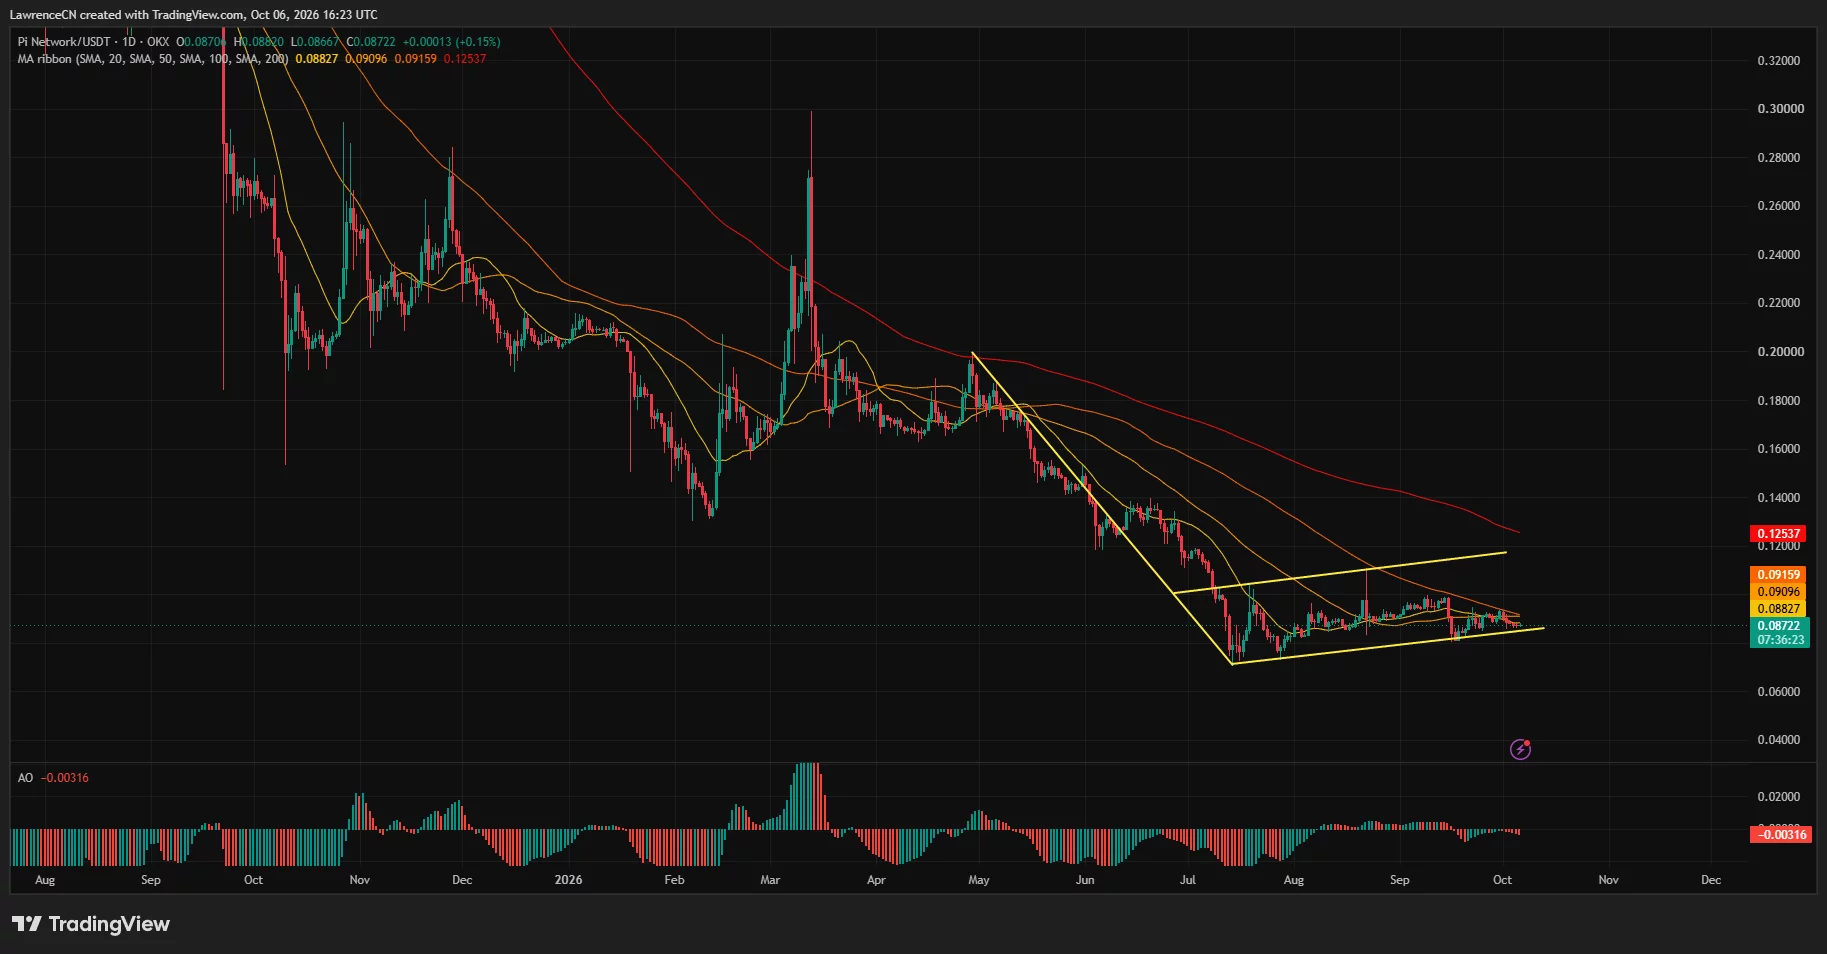1827x954 pixels.
Task: Click the purple lightning bolt event icon
Action: [1520, 749]
